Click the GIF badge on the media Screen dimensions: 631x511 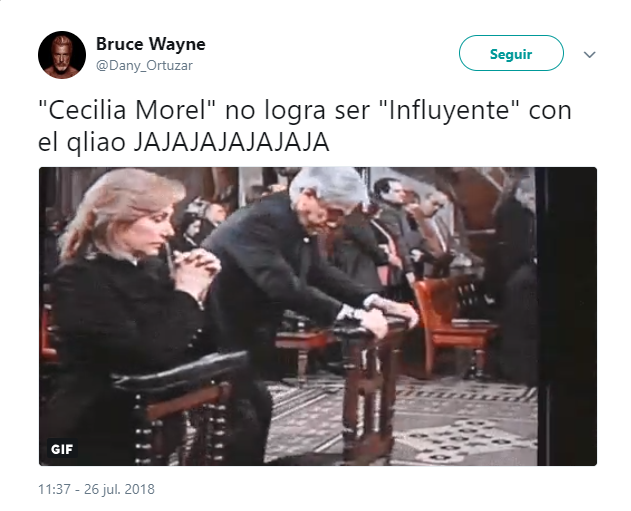coord(62,449)
